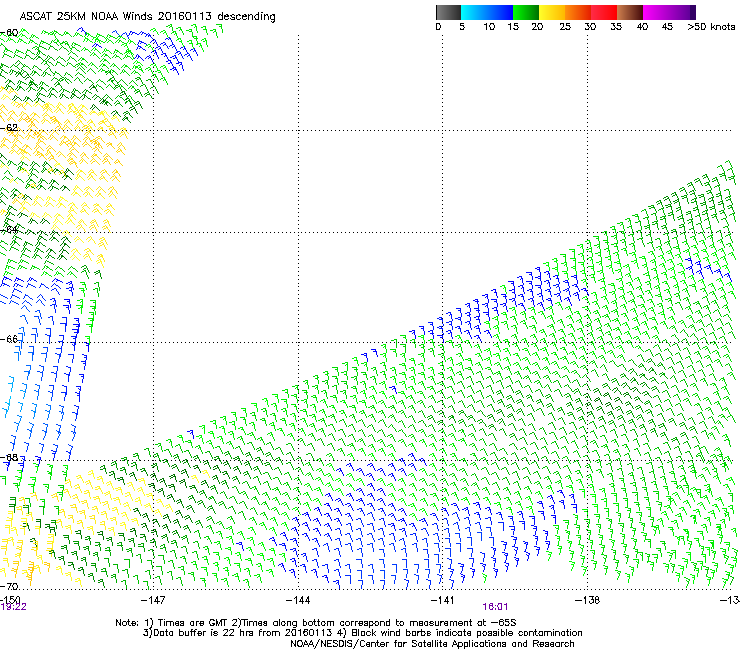
Task: Click the purple time stamp '13:22'
Action: 13,607
